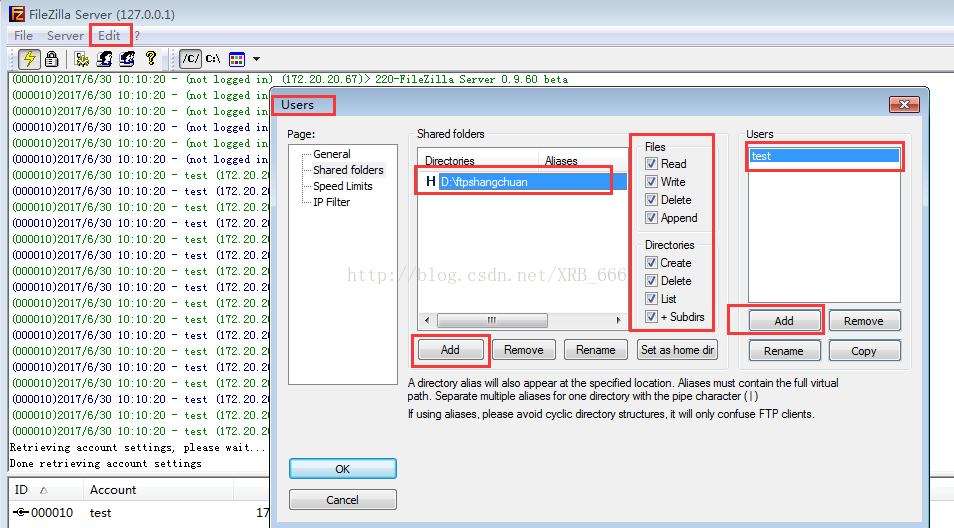This screenshot has height=528, width=954.
Task: Toggle the Directories Delete checkbox
Action: [x=652, y=280]
